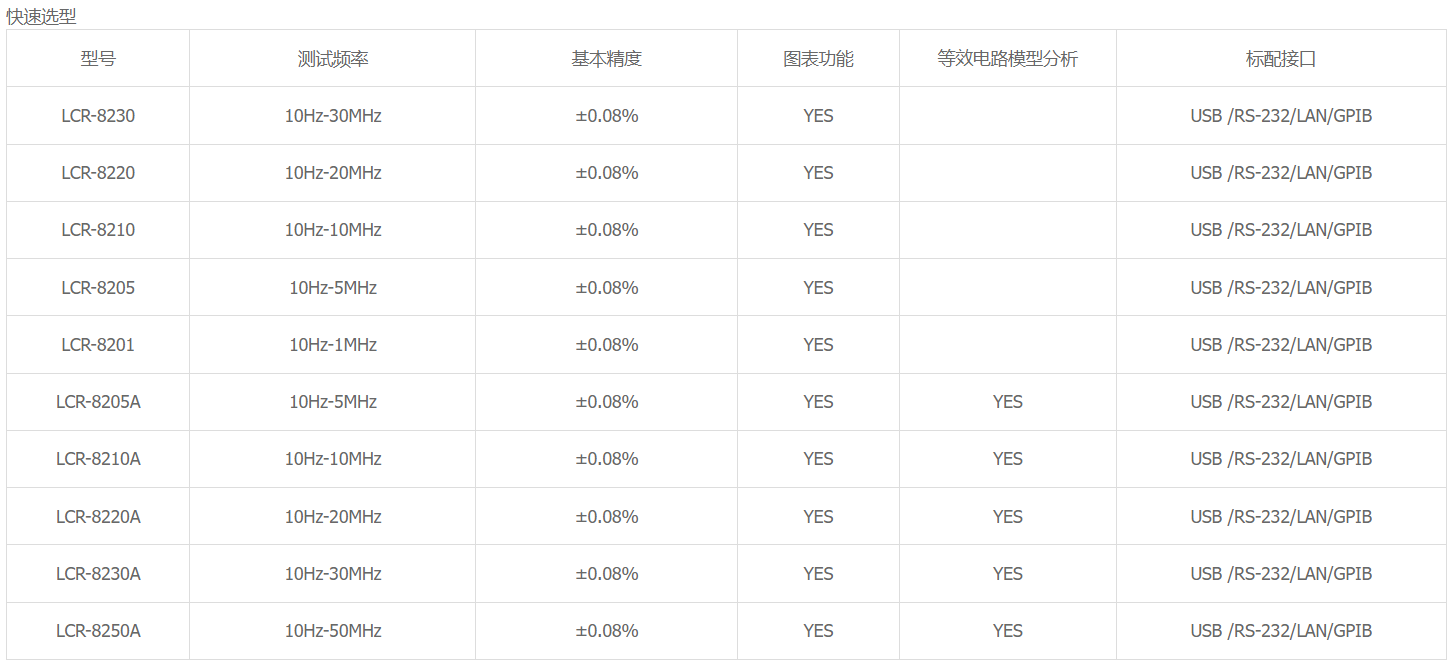Click the 测试频率 column header

tap(333, 59)
